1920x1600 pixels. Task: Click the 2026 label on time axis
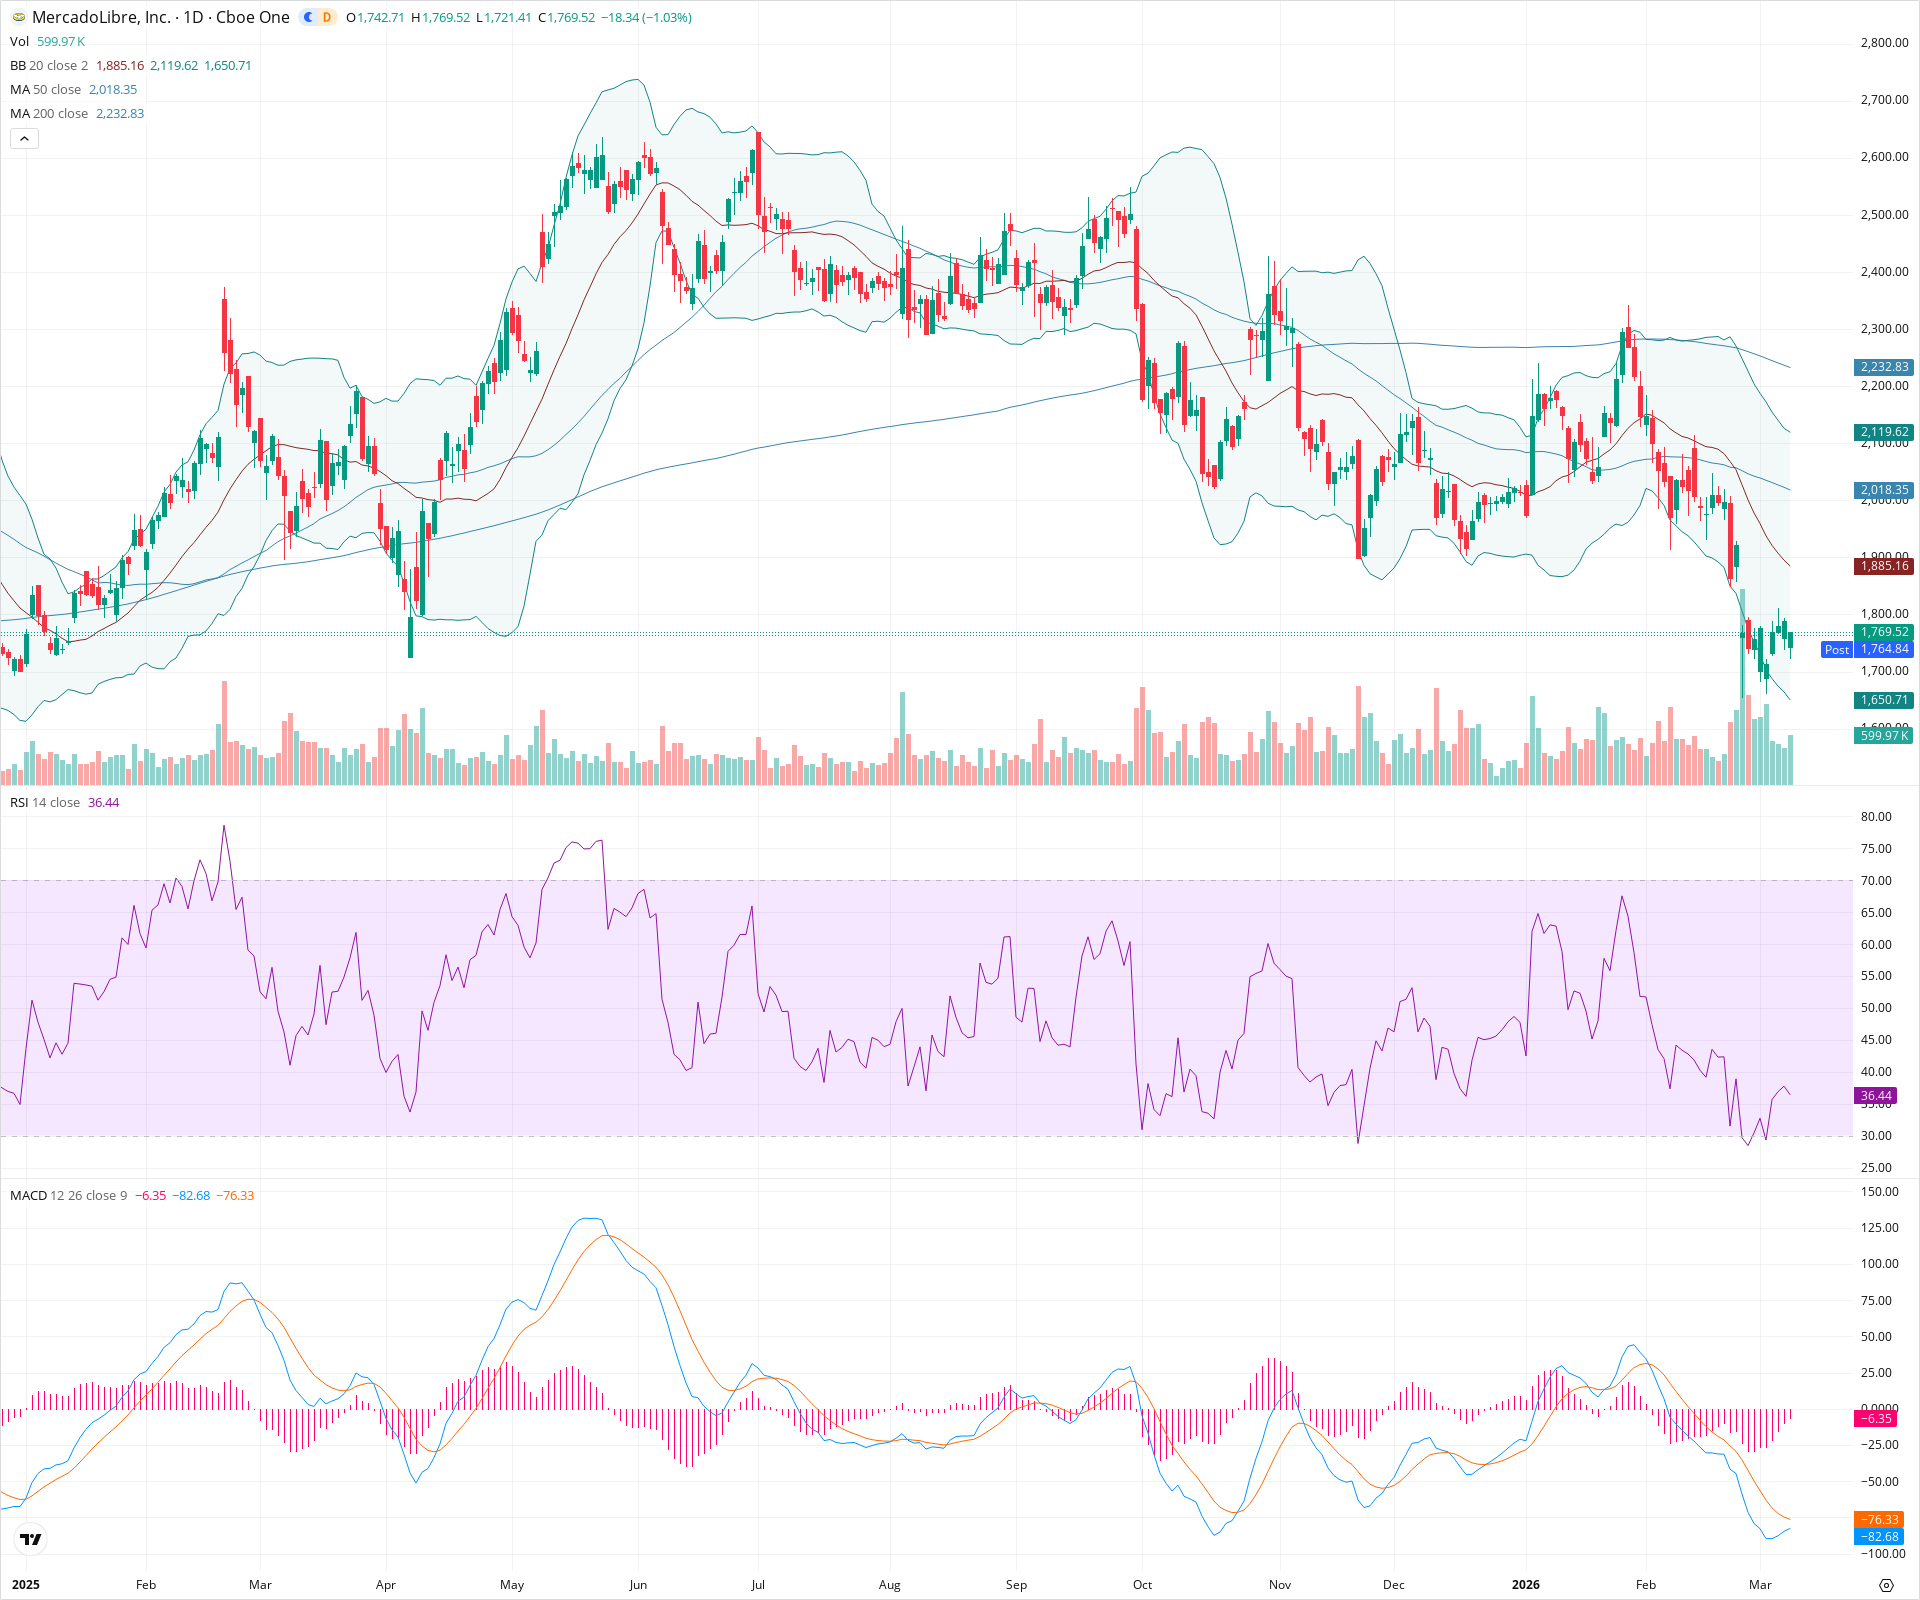click(1526, 1584)
